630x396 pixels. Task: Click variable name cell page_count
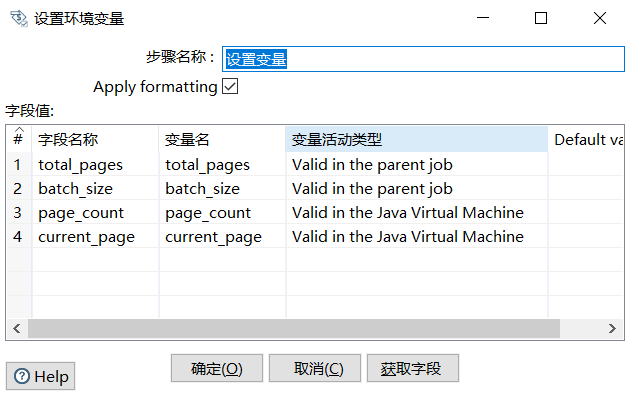(x=222, y=212)
